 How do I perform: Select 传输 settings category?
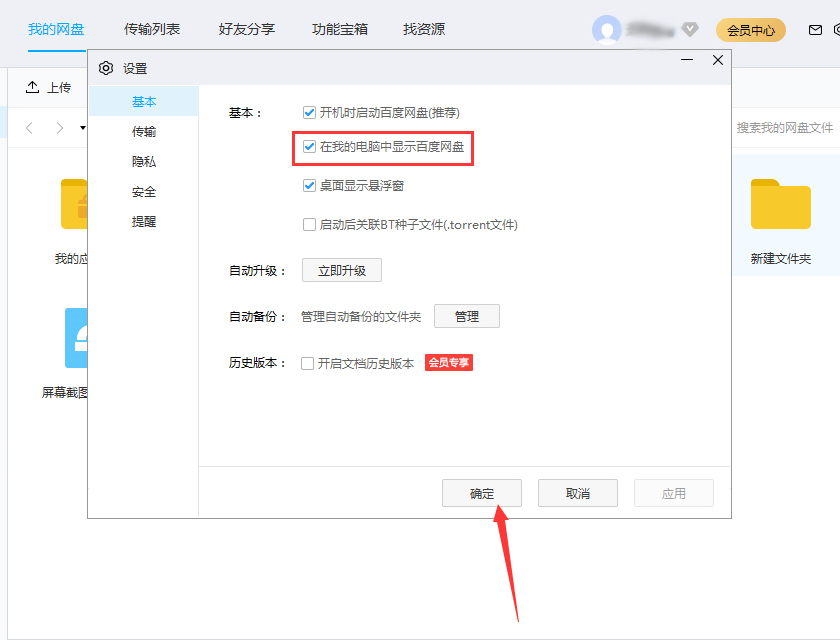(144, 131)
